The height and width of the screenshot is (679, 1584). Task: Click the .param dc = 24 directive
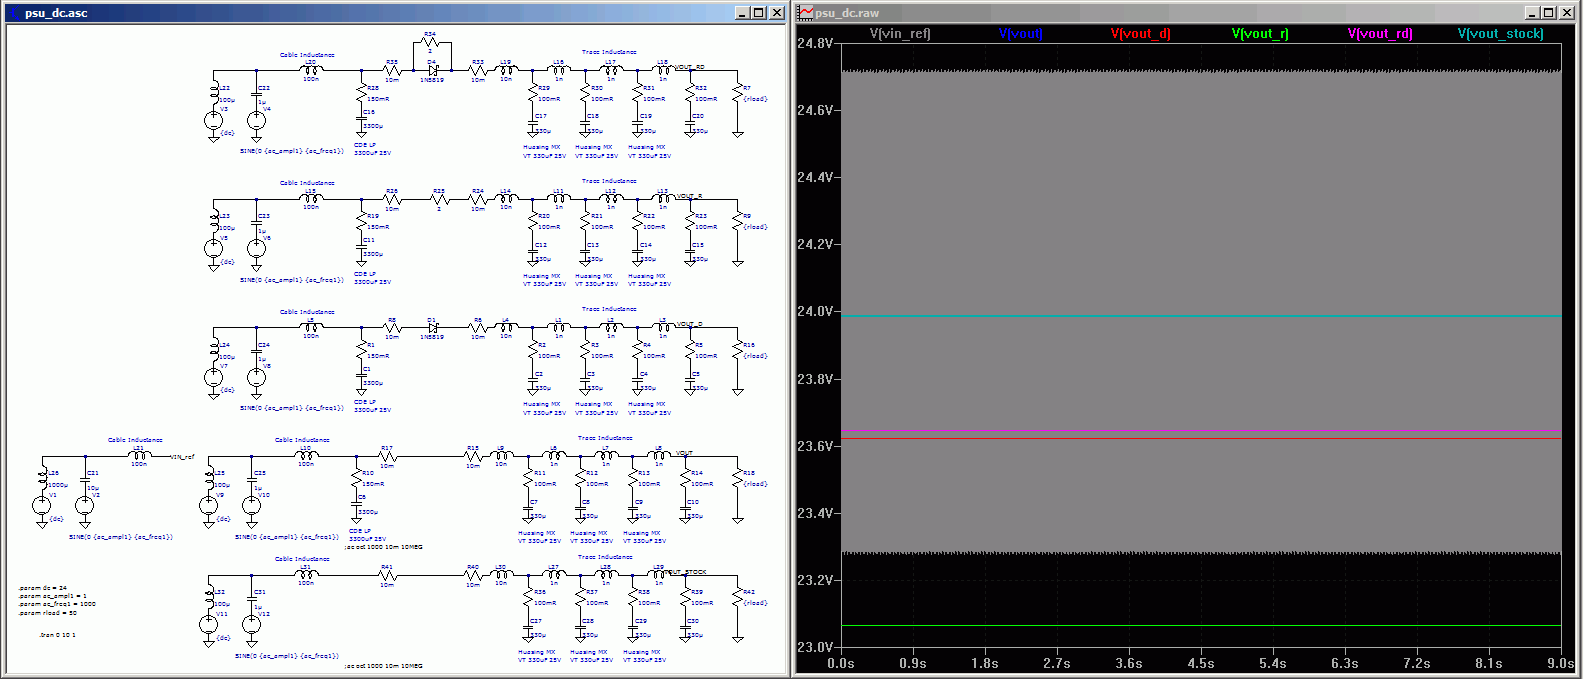(43, 588)
